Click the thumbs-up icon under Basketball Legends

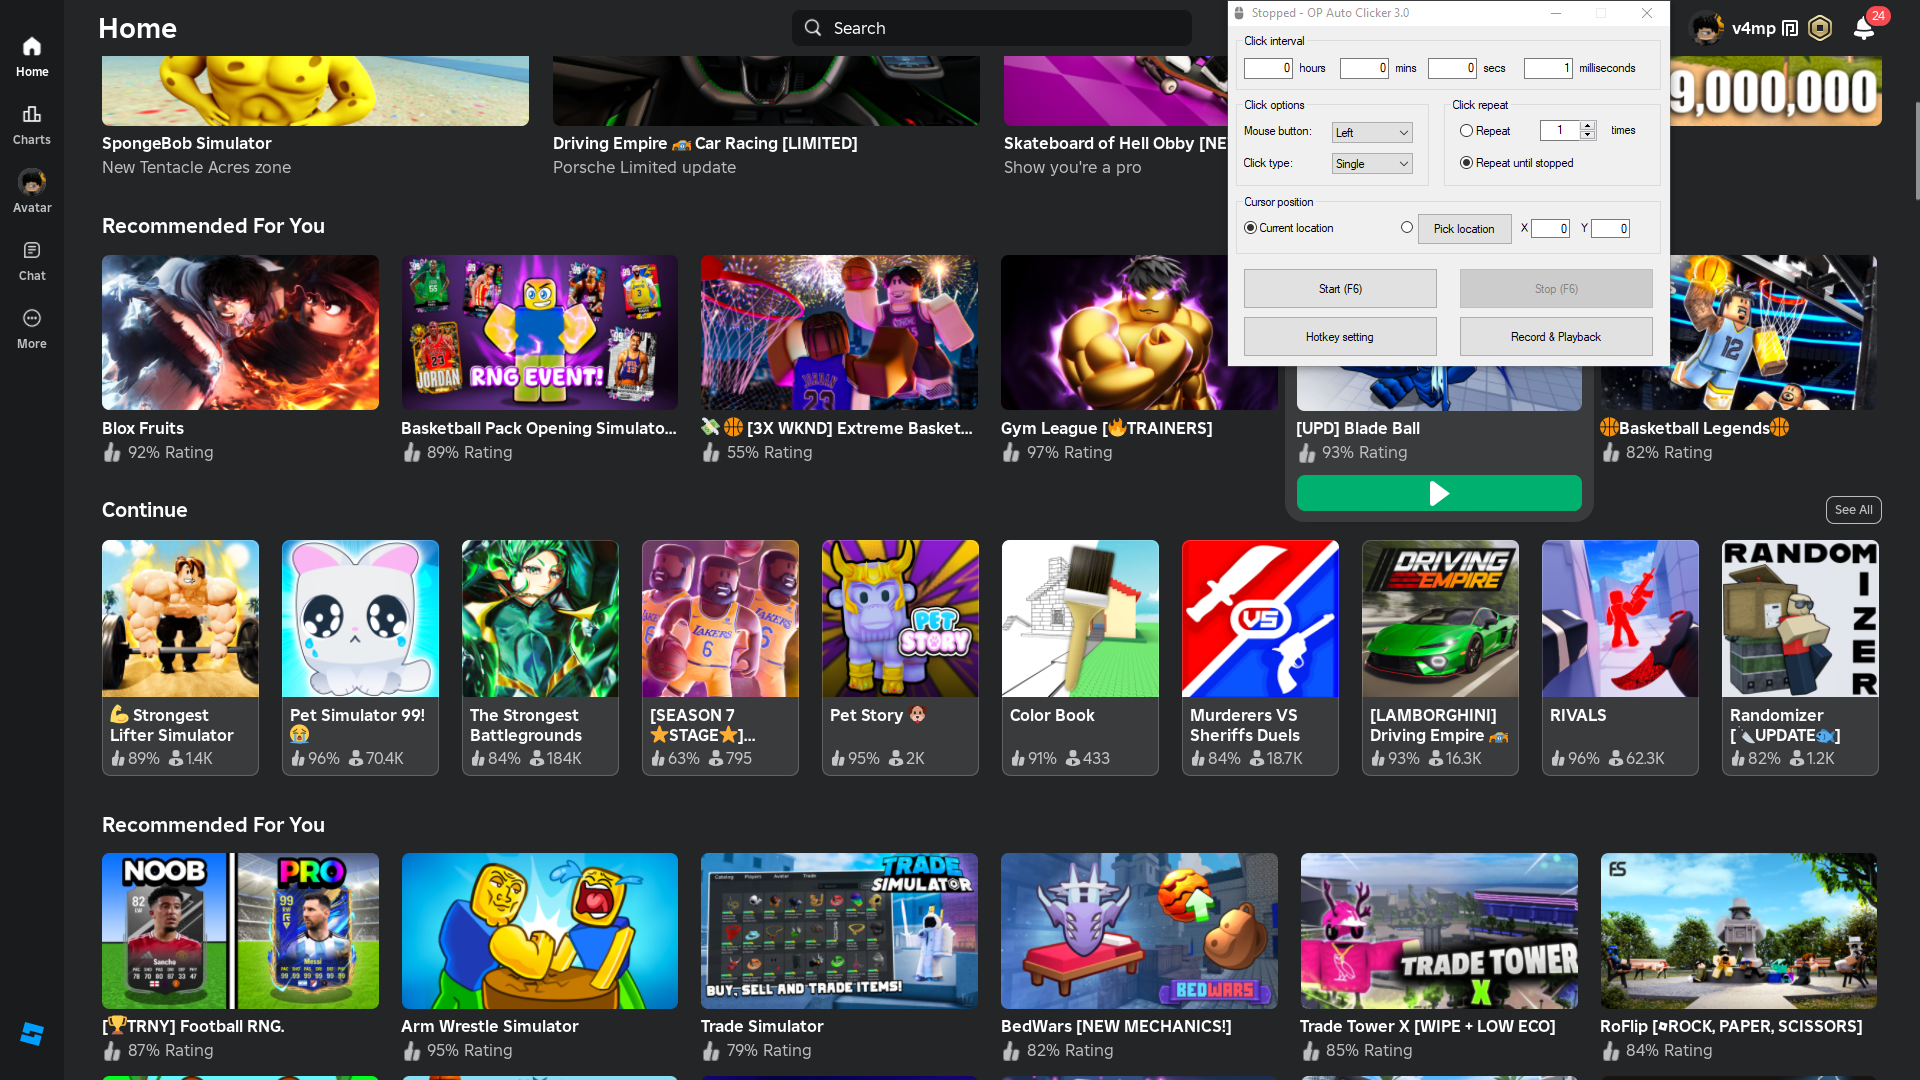[1611, 453]
